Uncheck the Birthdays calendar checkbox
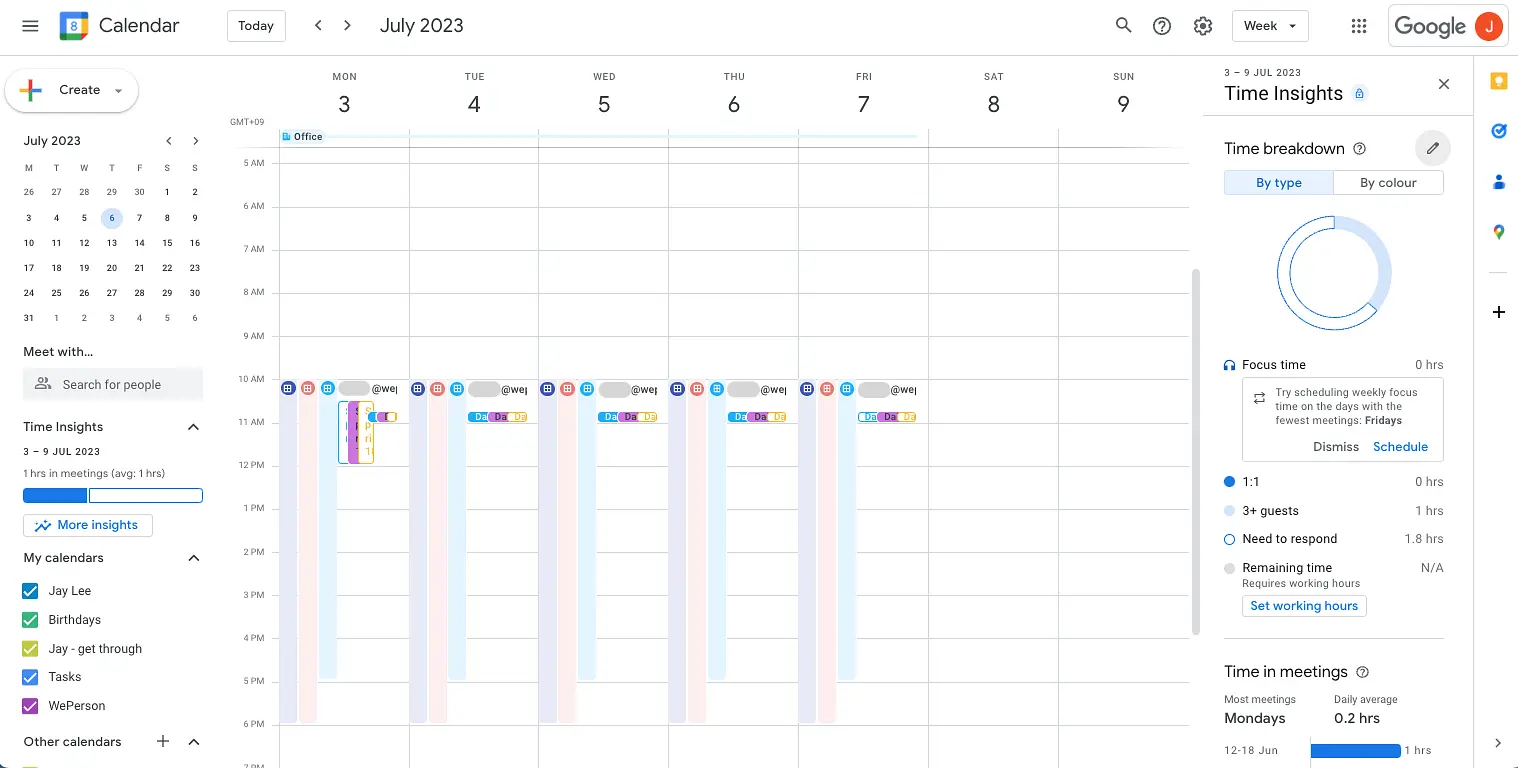The height and width of the screenshot is (768, 1518). tap(30, 620)
